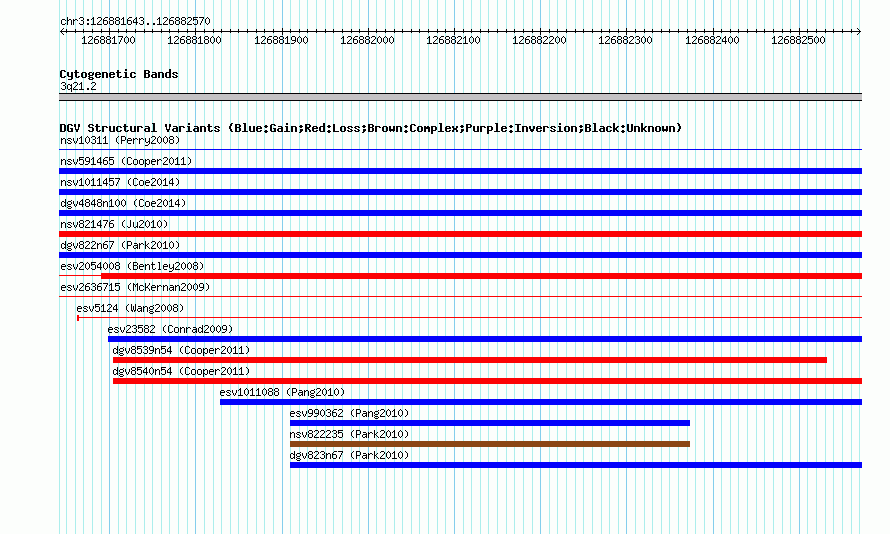Click the DGV Structural Variants track title

(x=370, y=128)
